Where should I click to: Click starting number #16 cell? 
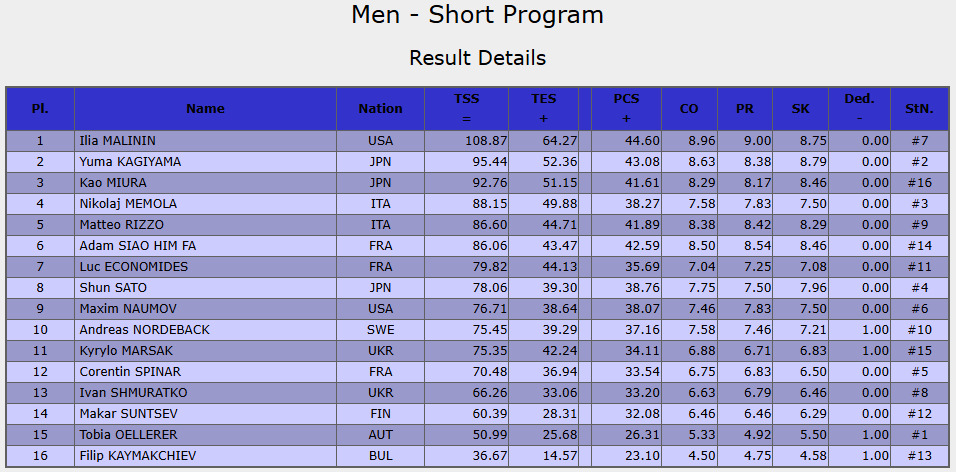[x=919, y=183]
